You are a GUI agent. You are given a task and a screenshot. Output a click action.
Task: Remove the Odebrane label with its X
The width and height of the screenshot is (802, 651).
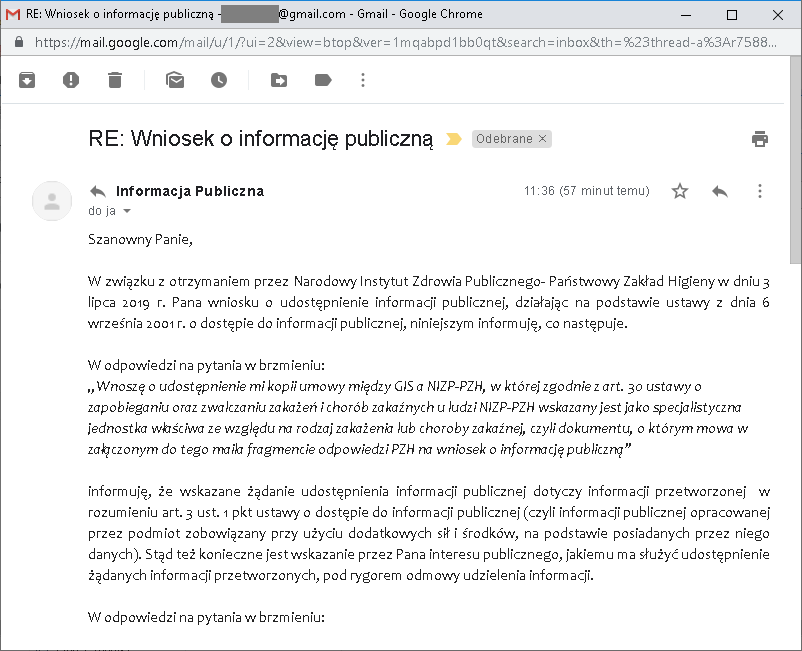pyautogui.click(x=543, y=139)
